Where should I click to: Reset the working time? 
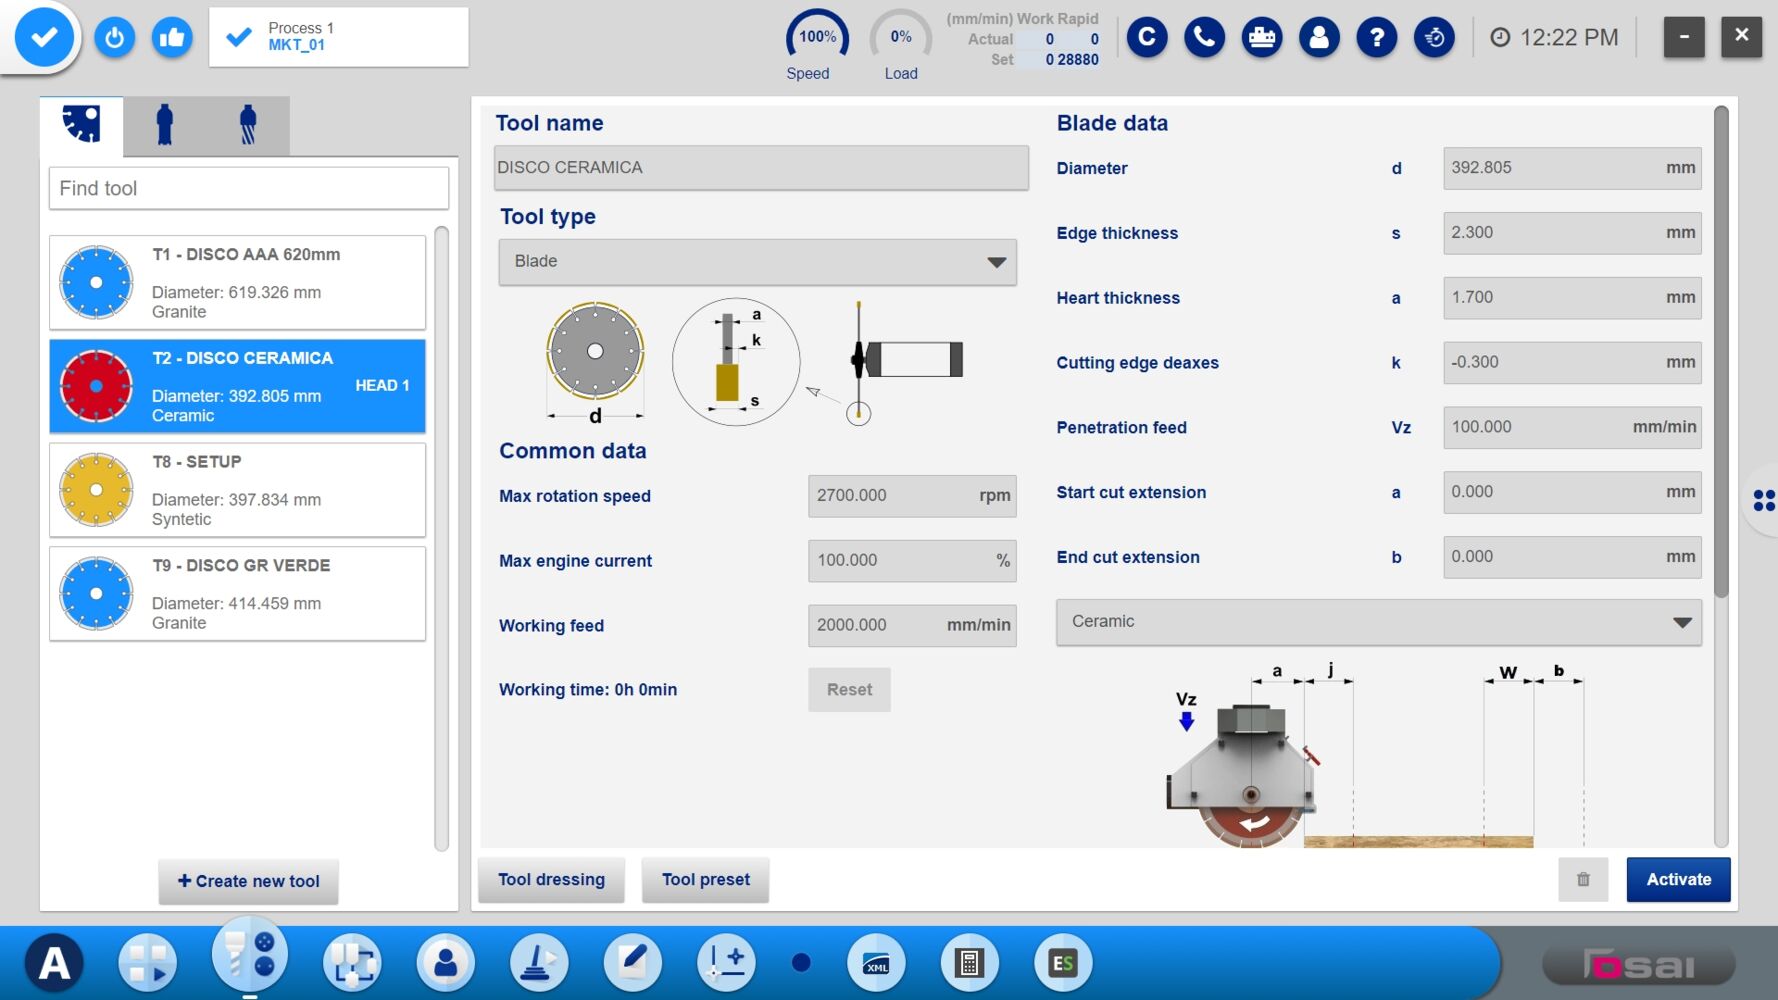[x=849, y=690]
